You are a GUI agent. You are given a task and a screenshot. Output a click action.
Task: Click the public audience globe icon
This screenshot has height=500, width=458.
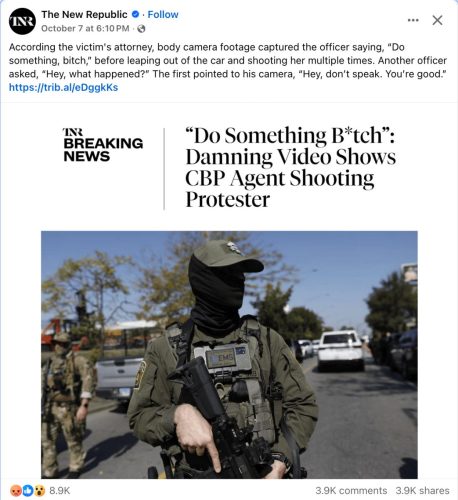(x=141, y=29)
